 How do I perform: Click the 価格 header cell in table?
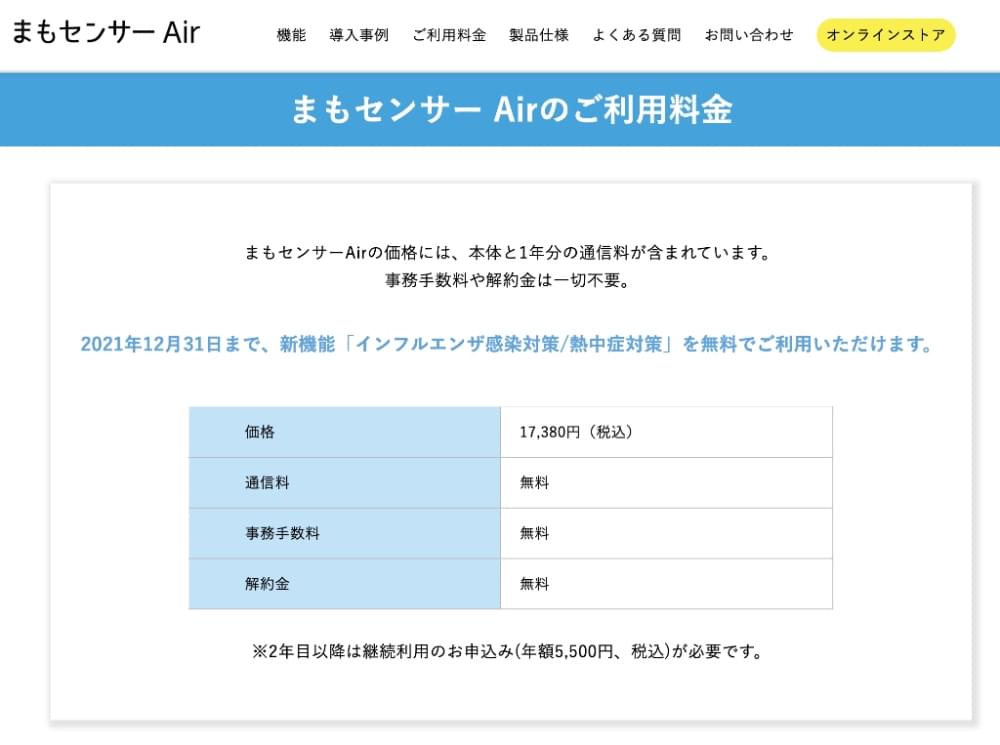(x=259, y=432)
